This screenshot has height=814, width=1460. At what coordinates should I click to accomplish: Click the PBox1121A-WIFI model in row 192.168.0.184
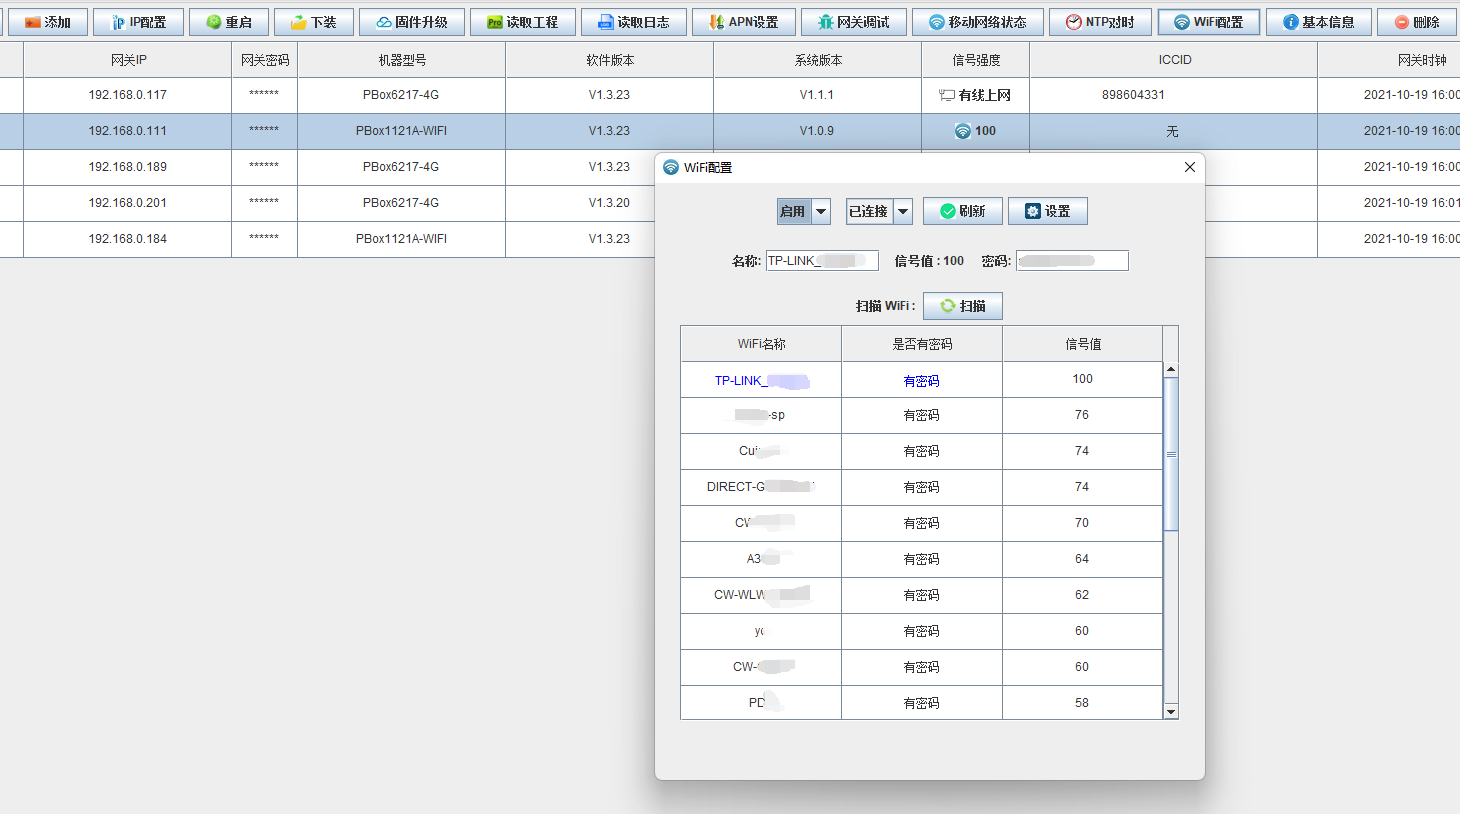[x=401, y=239]
